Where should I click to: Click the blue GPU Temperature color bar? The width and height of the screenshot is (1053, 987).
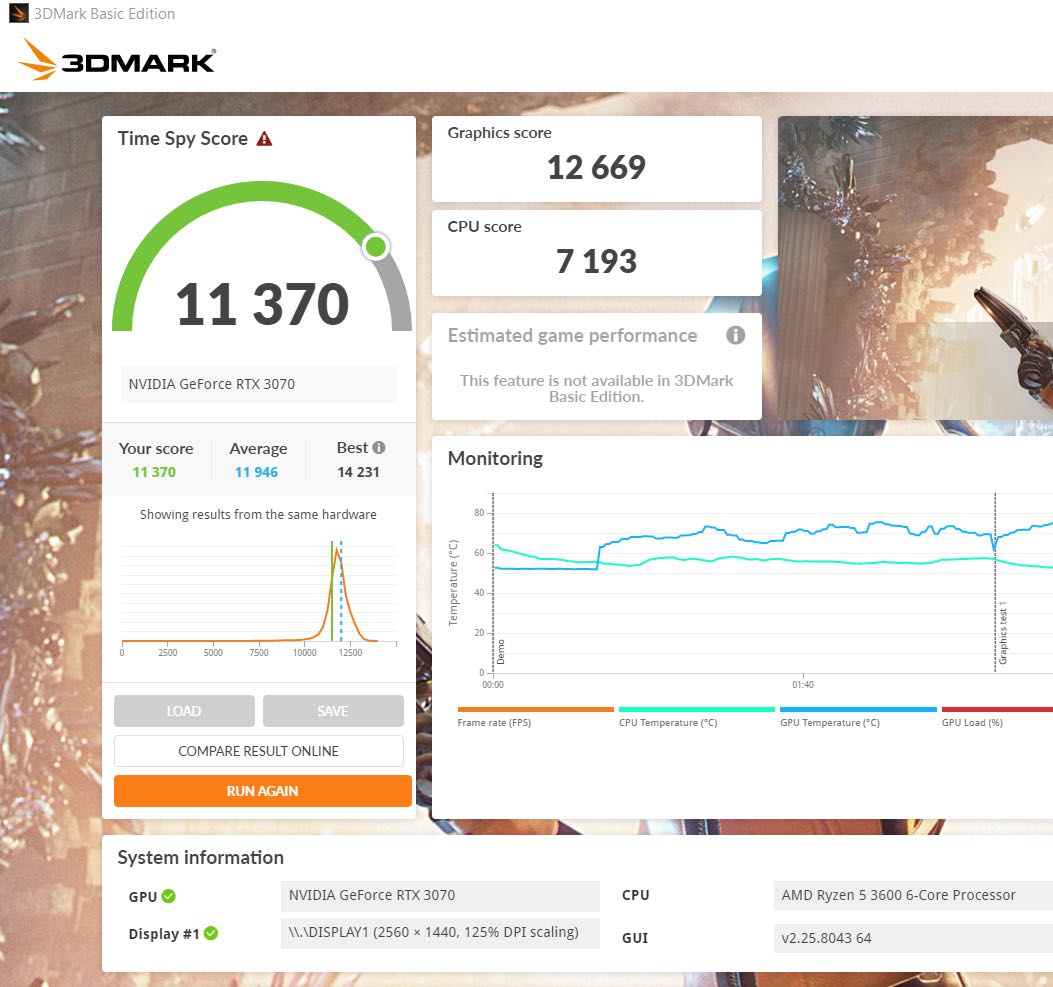(x=858, y=709)
